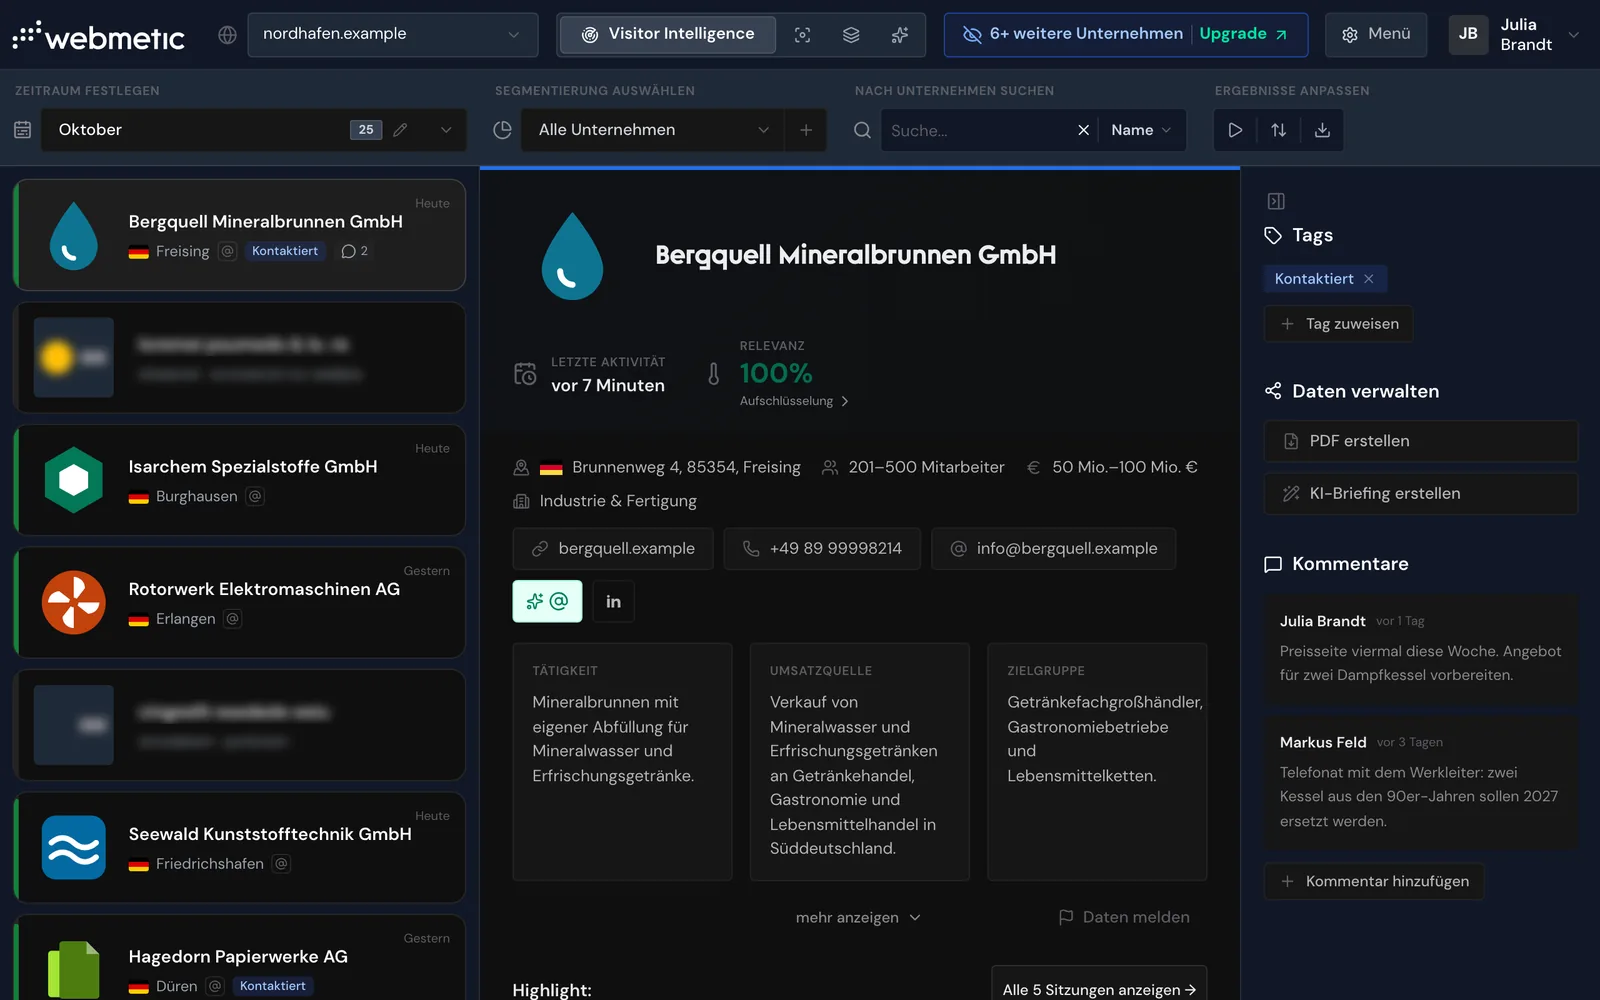Image resolution: width=1600 pixels, height=1000 pixels.
Task: Click Kontaktiert tag on Hagedorn Papierwerke
Action: (273, 986)
